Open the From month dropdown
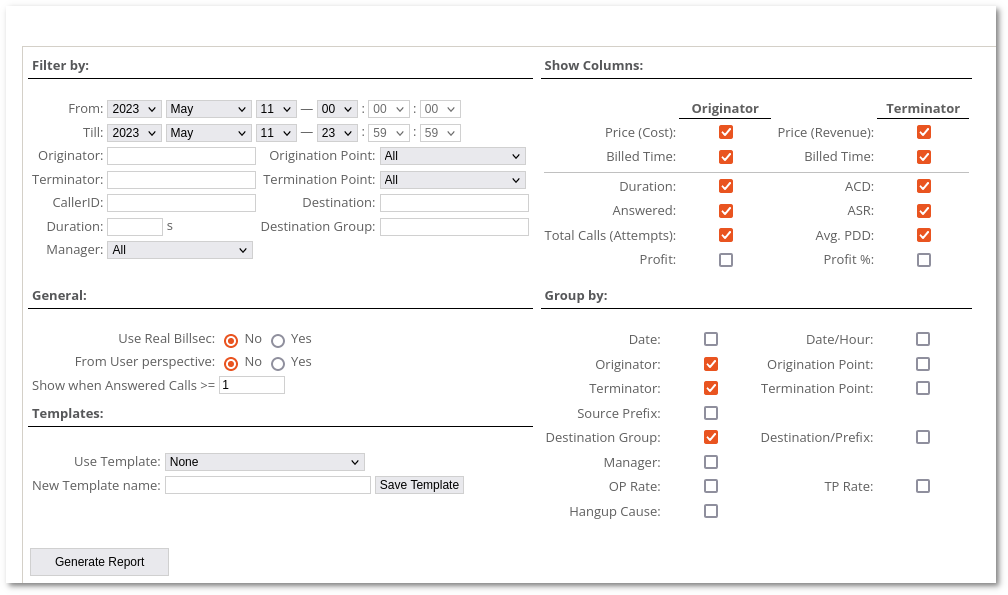 point(208,109)
